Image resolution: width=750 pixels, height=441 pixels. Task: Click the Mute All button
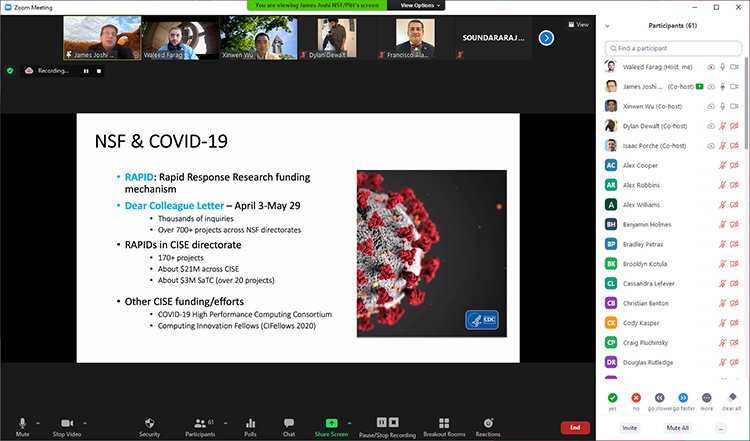click(677, 428)
